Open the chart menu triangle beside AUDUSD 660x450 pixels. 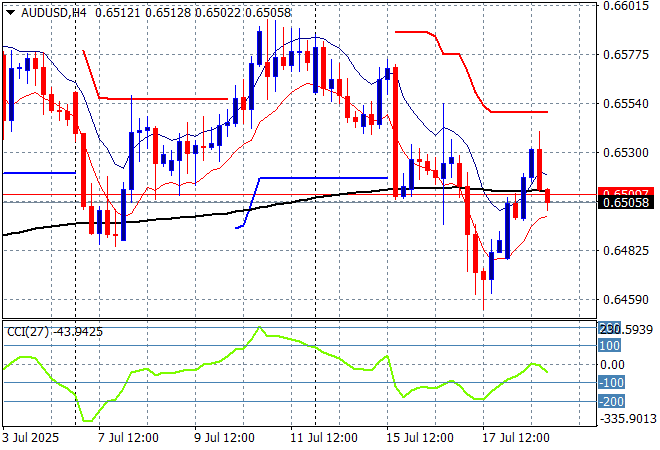(x=11, y=13)
